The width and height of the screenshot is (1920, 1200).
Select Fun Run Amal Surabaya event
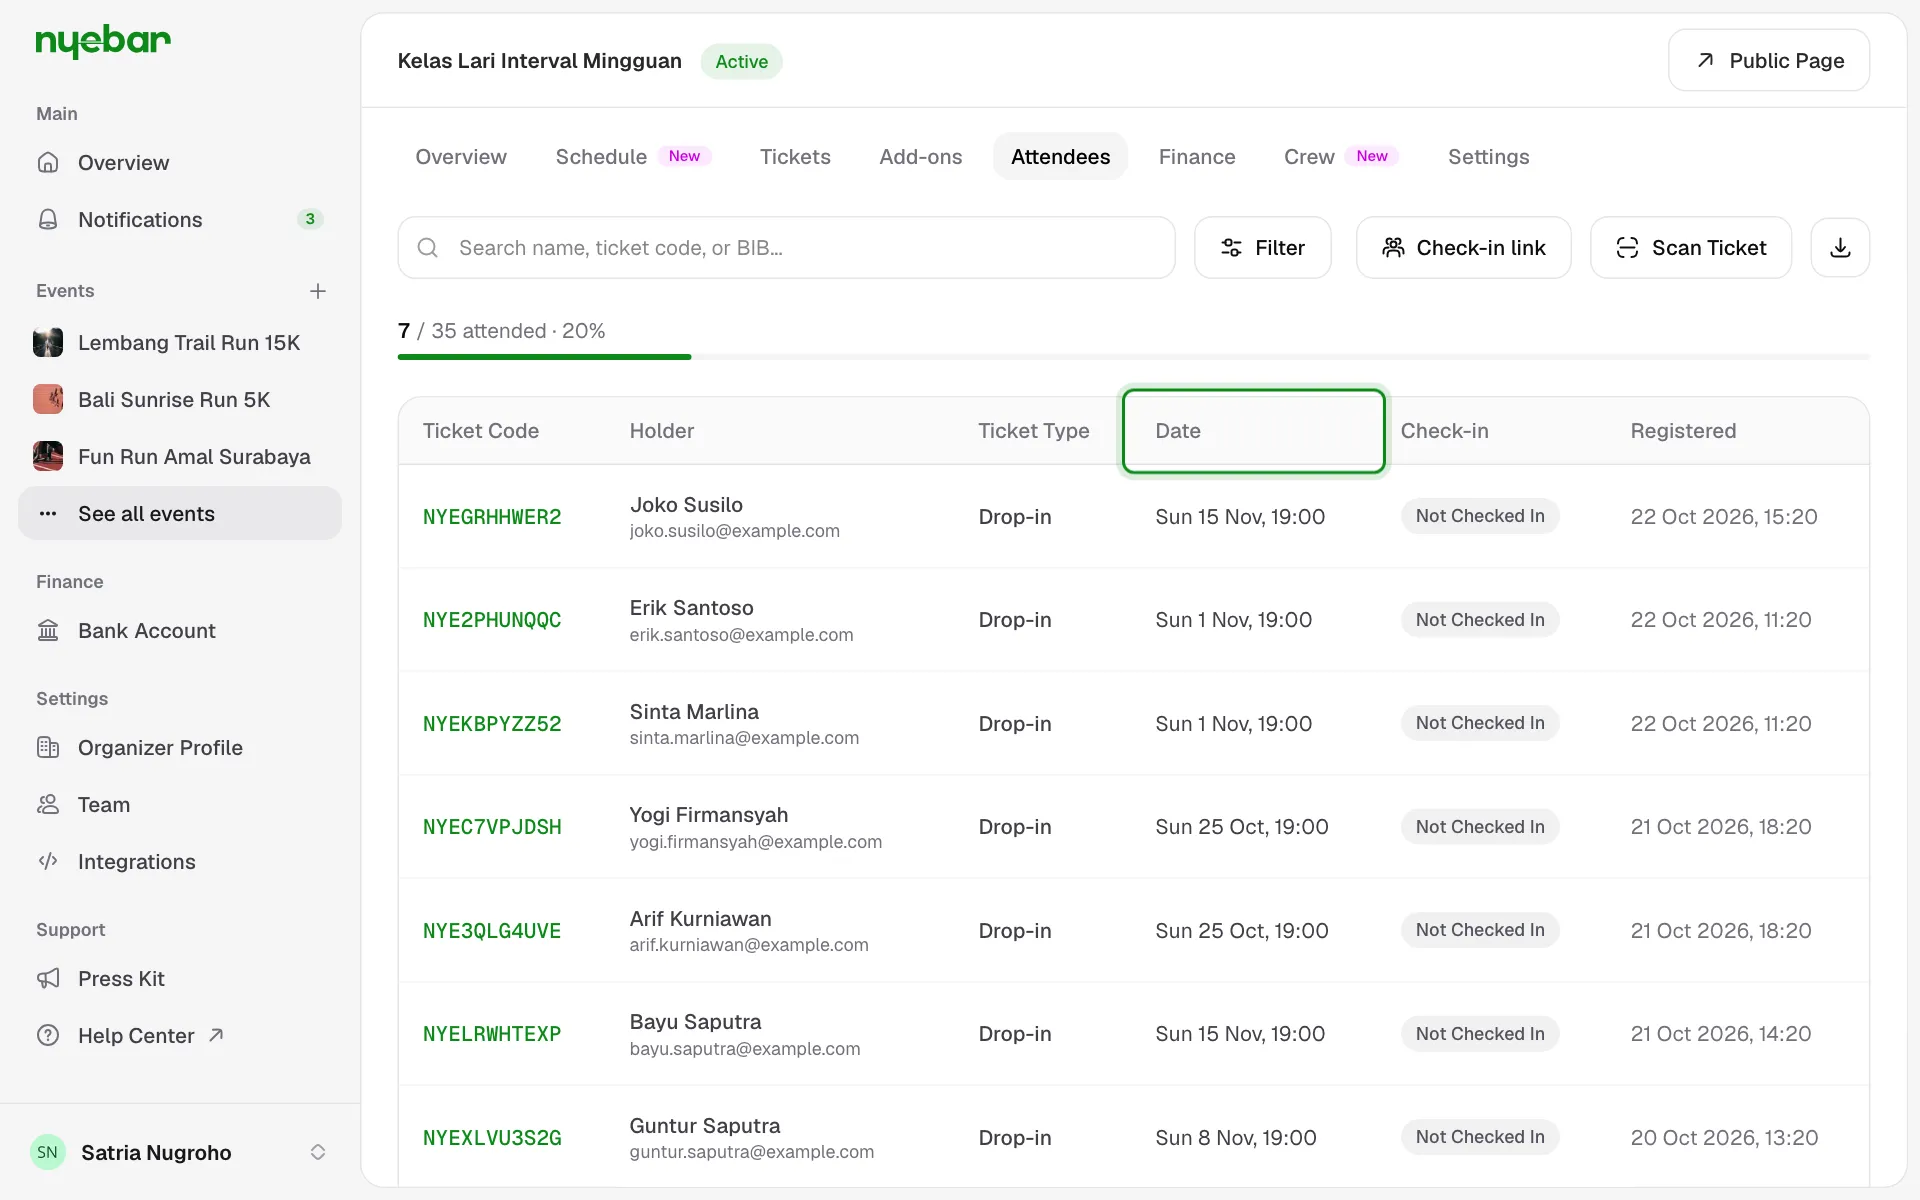click(180, 456)
